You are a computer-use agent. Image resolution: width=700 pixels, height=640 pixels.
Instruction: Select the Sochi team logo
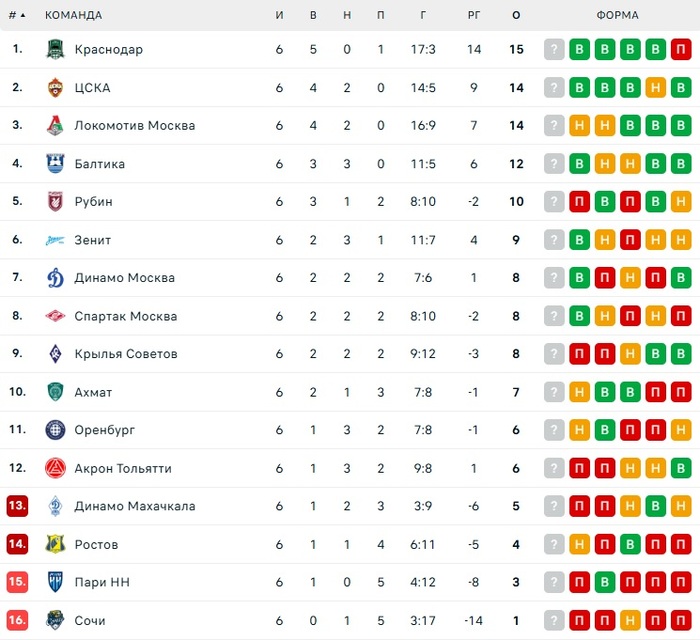(x=55, y=620)
